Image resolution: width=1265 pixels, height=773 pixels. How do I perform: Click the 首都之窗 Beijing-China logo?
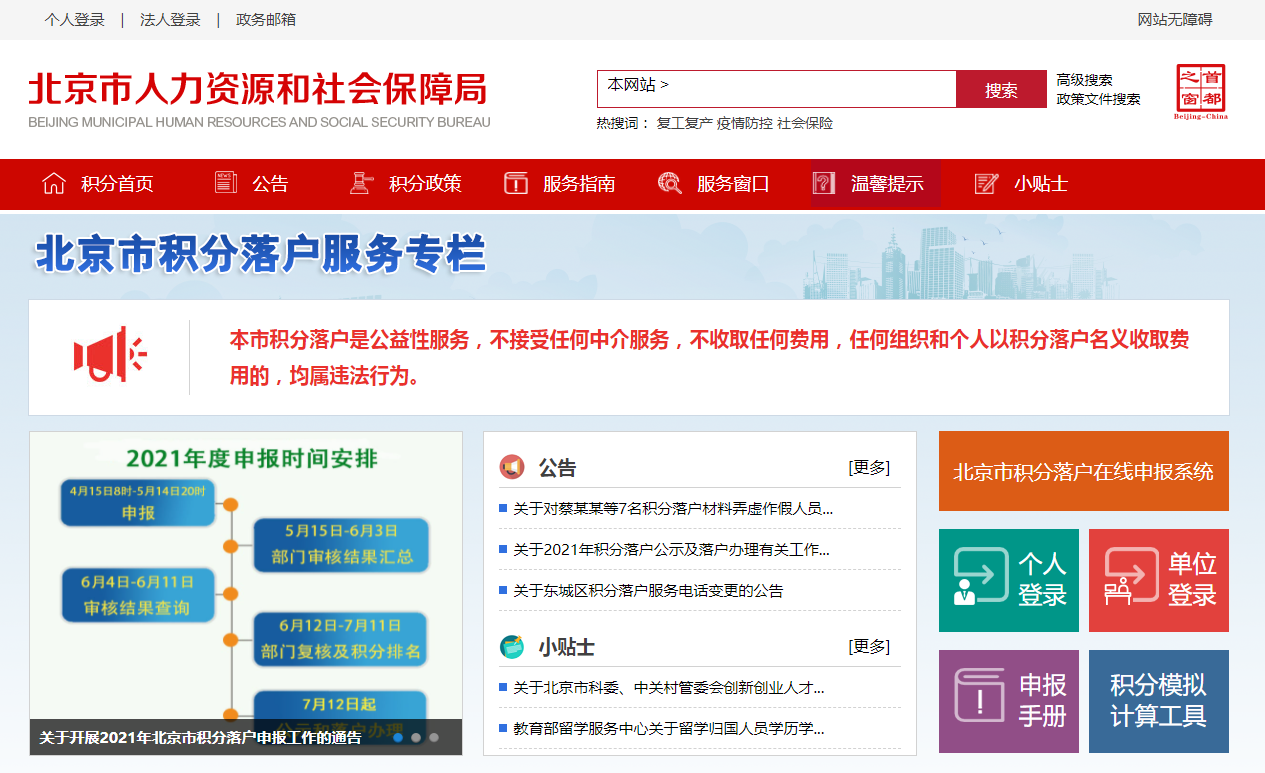coord(1201,92)
